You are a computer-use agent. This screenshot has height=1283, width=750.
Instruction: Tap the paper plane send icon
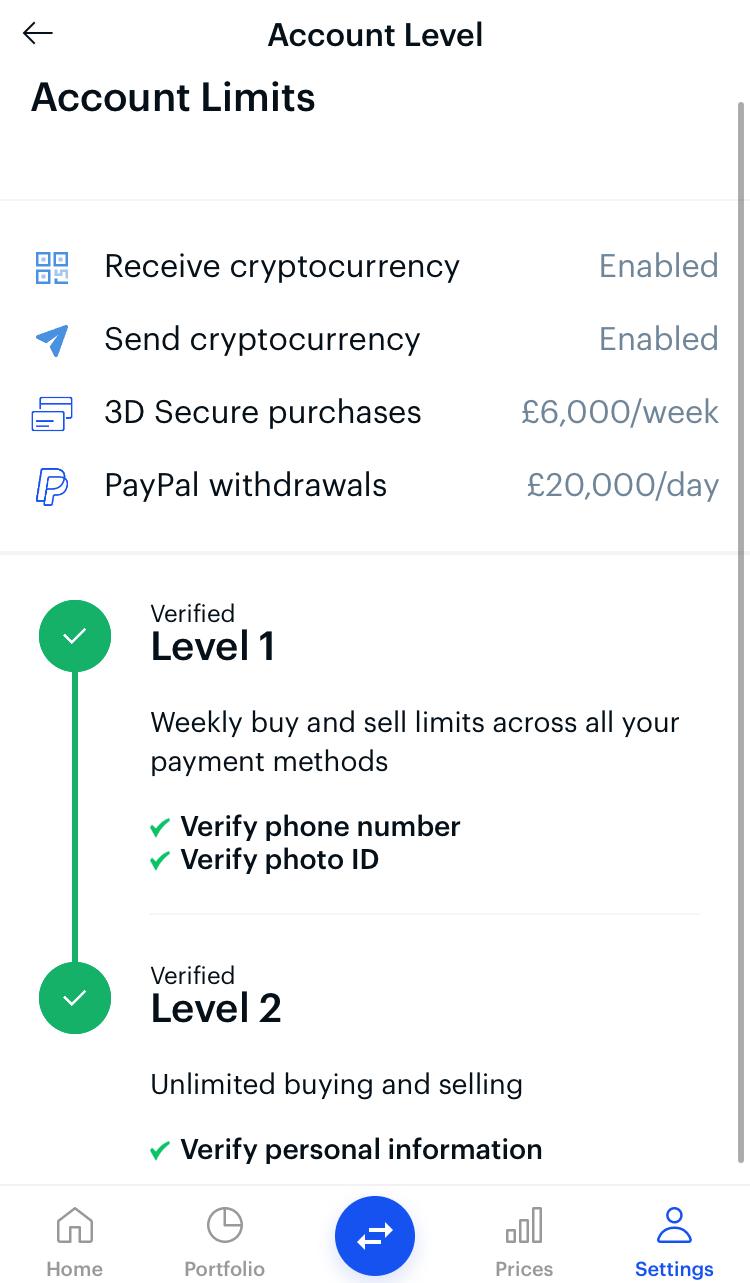[52, 340]
